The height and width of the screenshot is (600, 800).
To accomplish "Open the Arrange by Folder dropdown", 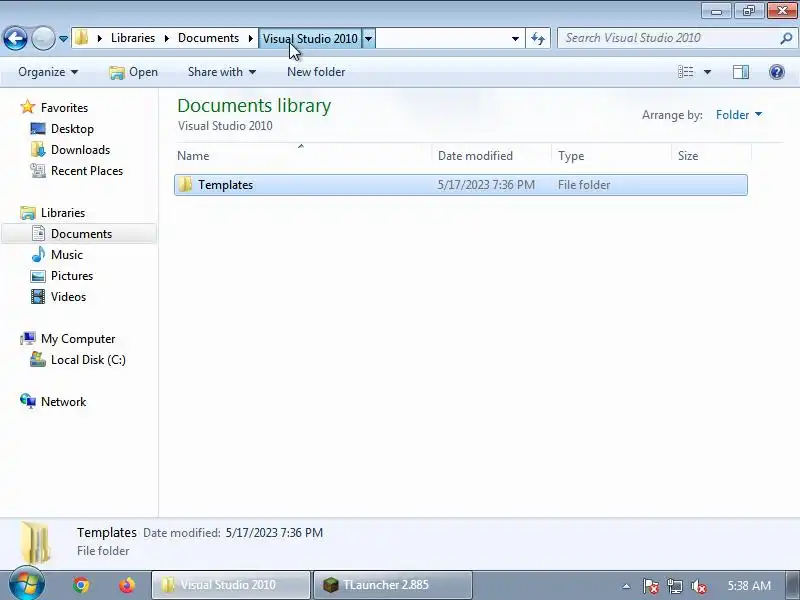I will [739, 115].
